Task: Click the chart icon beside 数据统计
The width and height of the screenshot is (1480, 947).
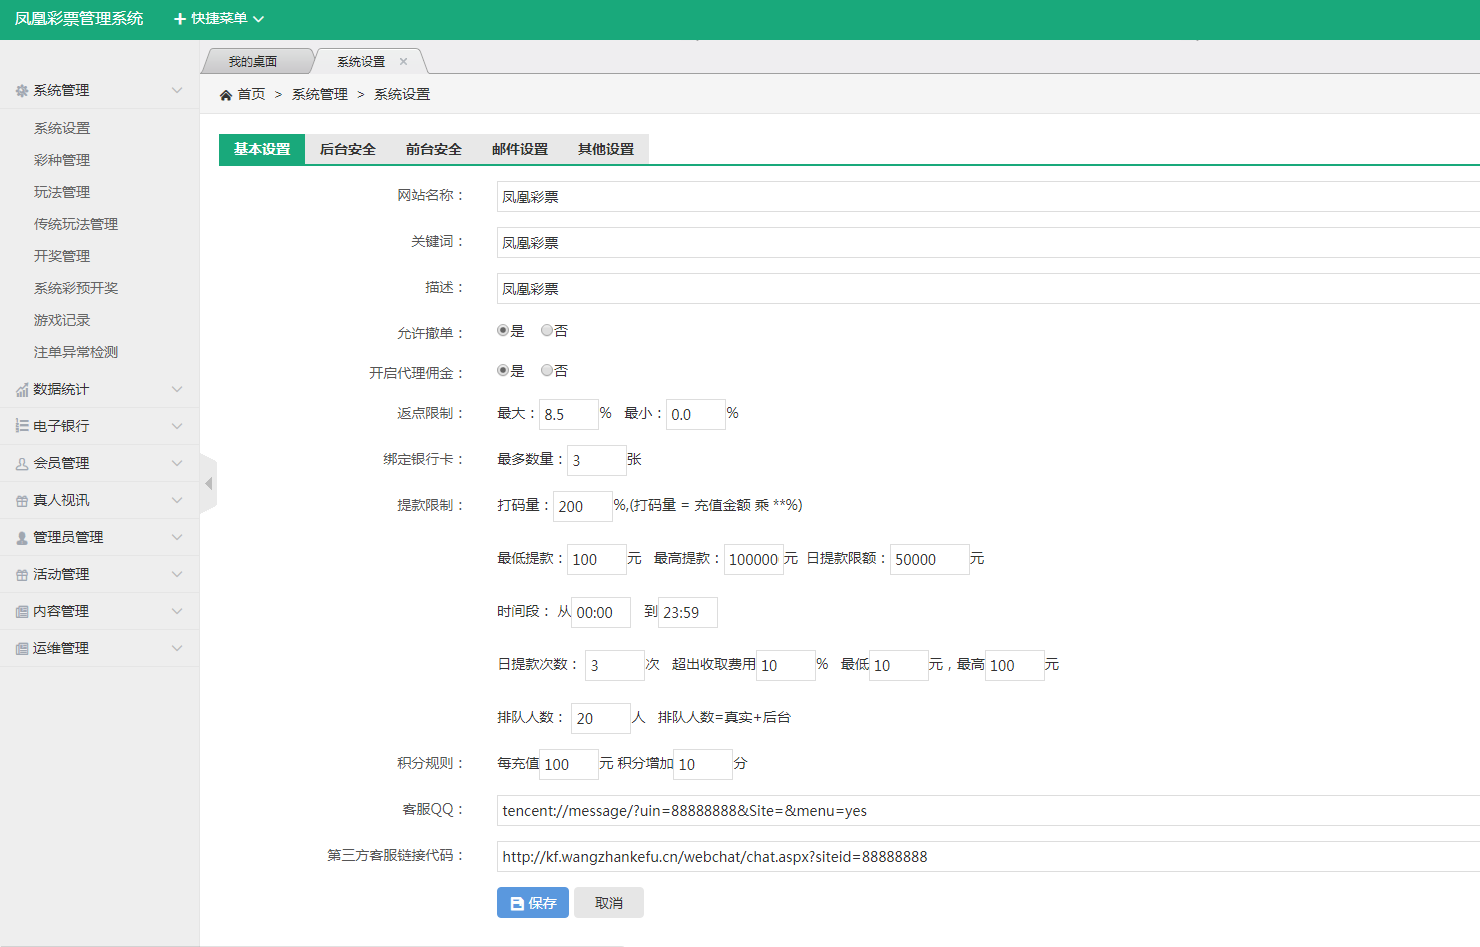Action: 22,390
